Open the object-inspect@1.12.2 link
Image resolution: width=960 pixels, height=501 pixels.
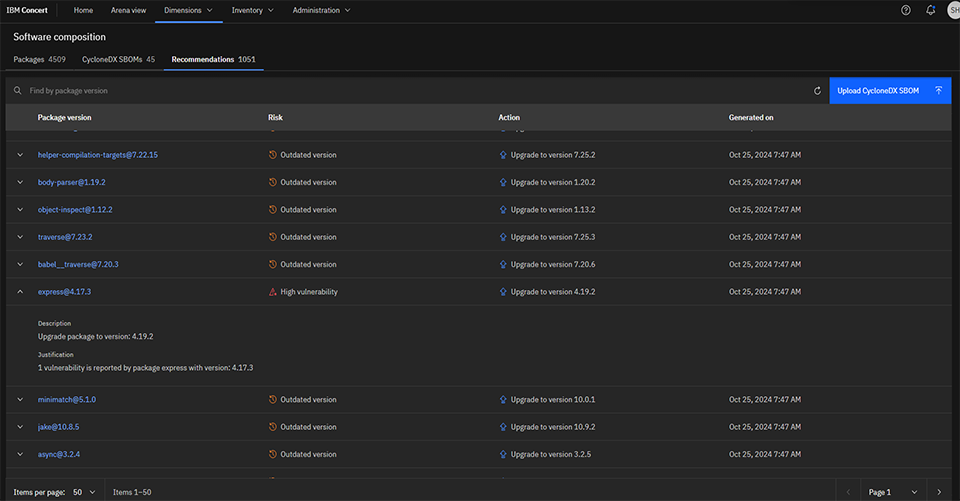point(75,209)
